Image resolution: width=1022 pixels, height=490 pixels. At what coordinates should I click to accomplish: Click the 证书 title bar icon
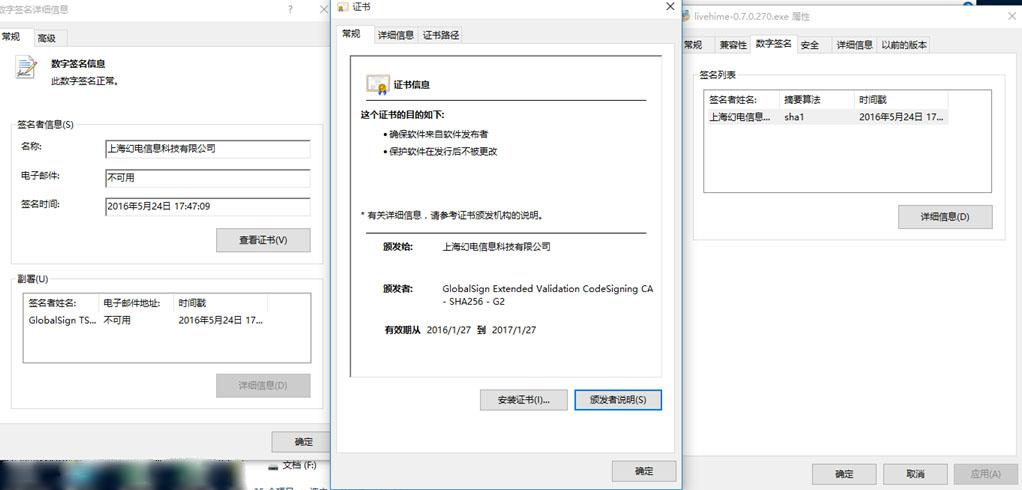click(x=343, y=7)
